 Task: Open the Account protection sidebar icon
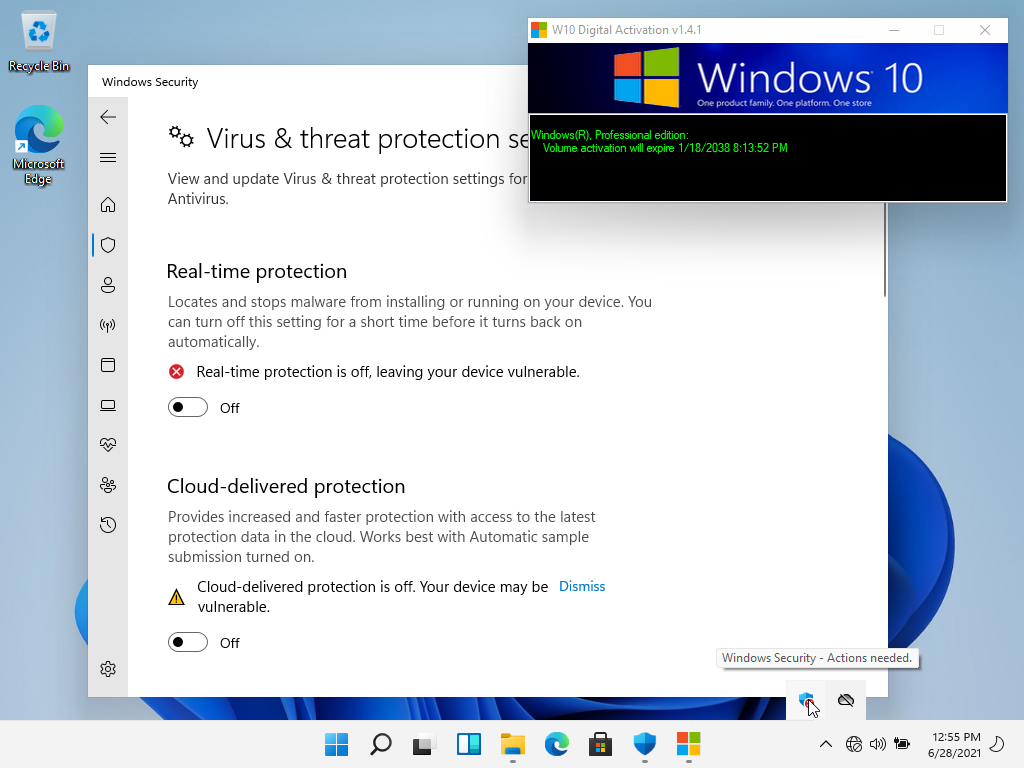pos(108,285)
